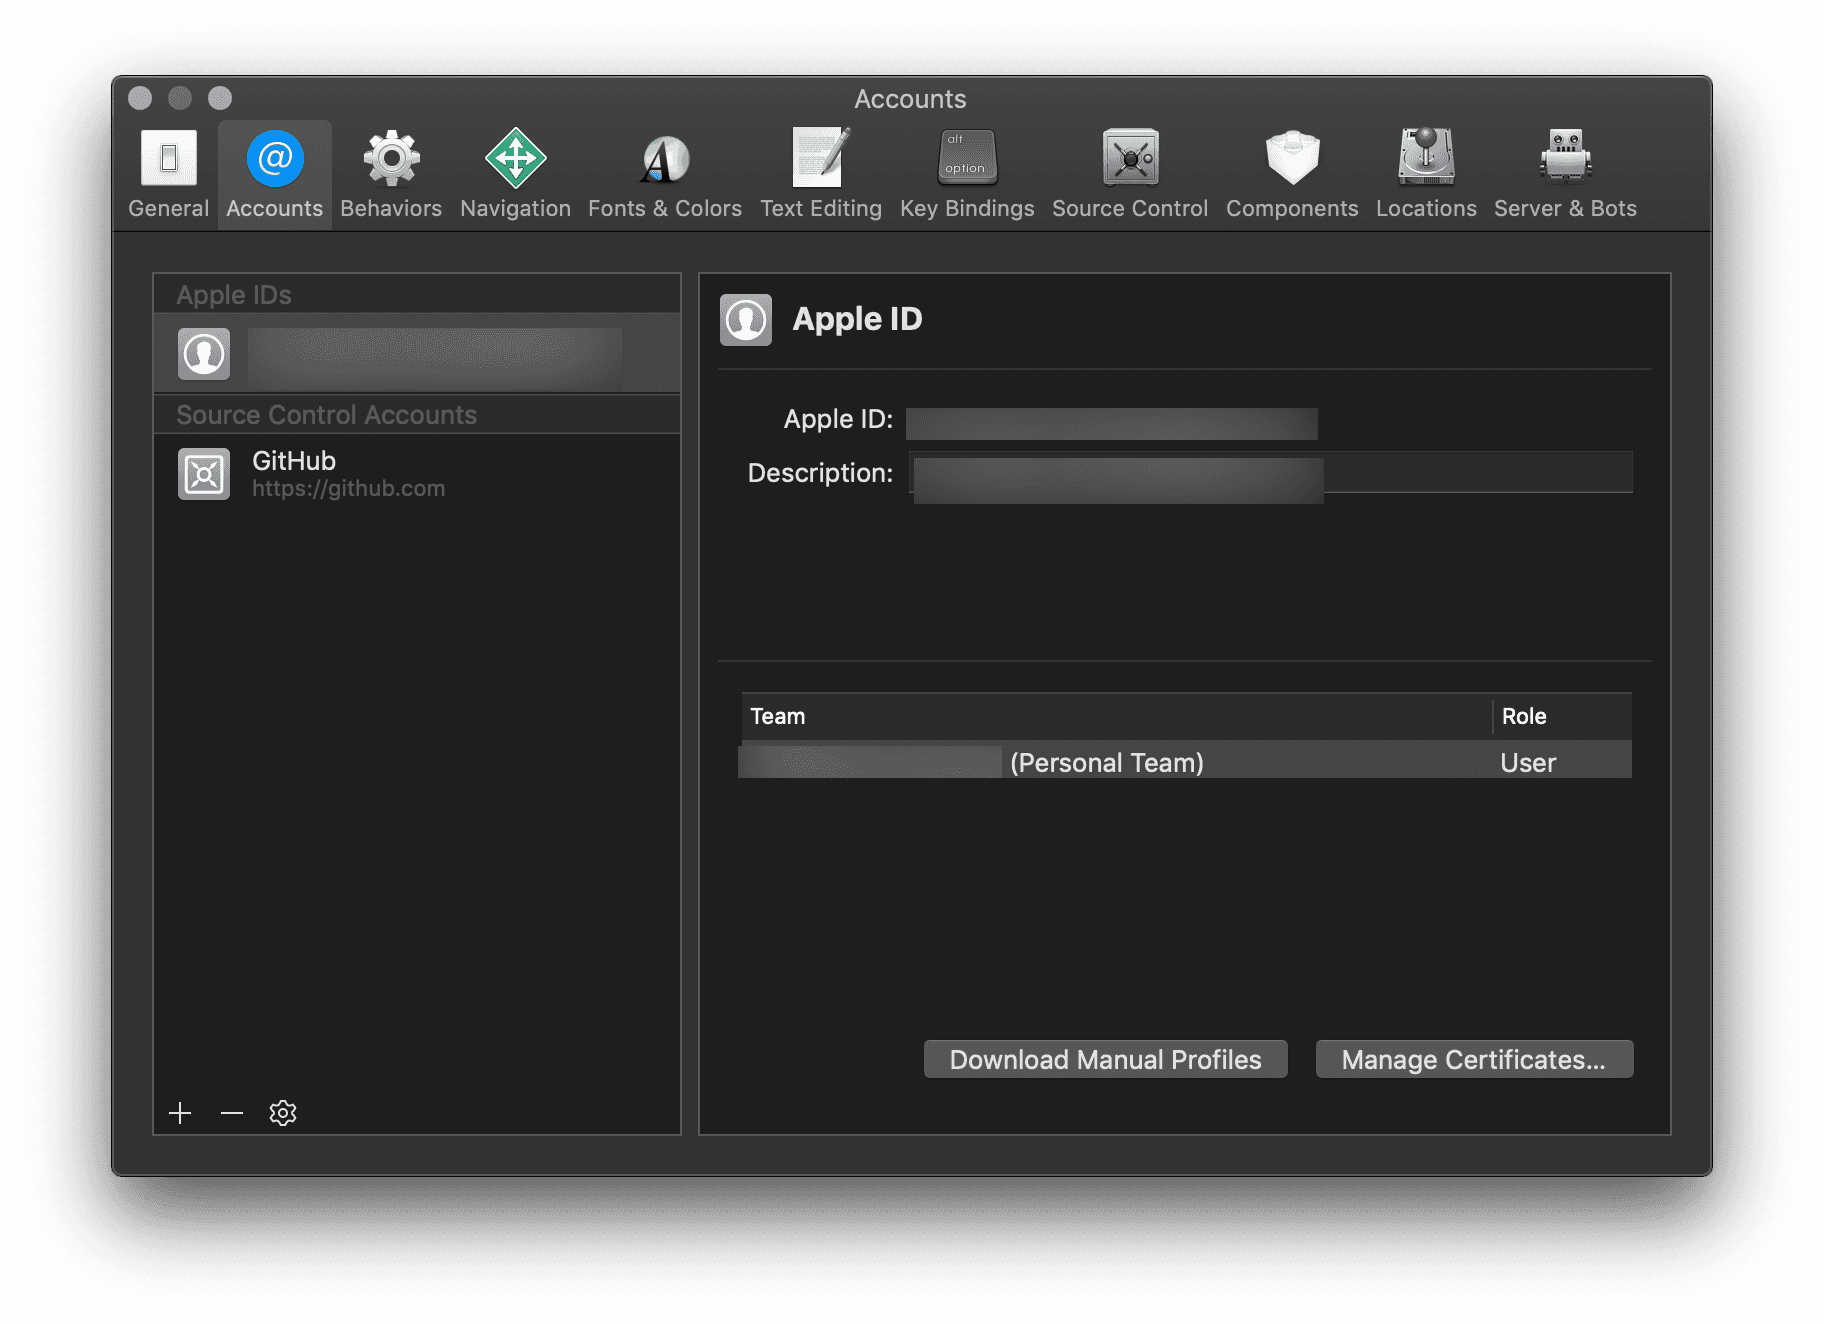Click the add account plus button
Viewport: 1824px width, 1324px height.
[x=180, y=1113]
